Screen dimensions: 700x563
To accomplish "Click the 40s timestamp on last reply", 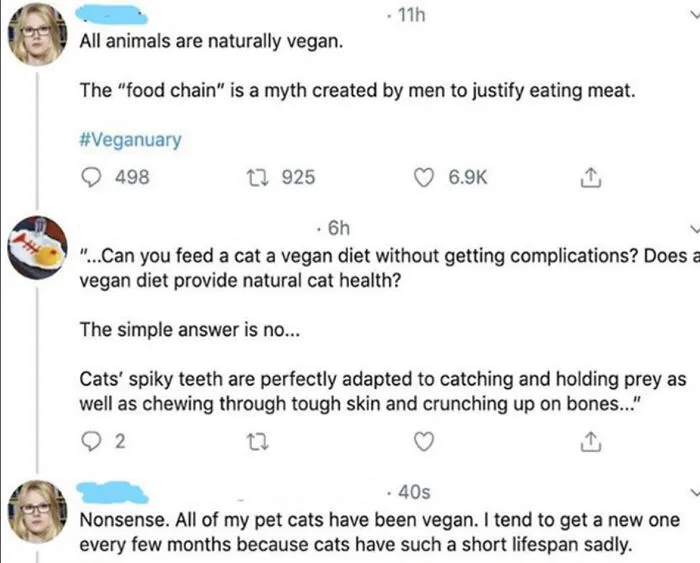I will [414, 492].
